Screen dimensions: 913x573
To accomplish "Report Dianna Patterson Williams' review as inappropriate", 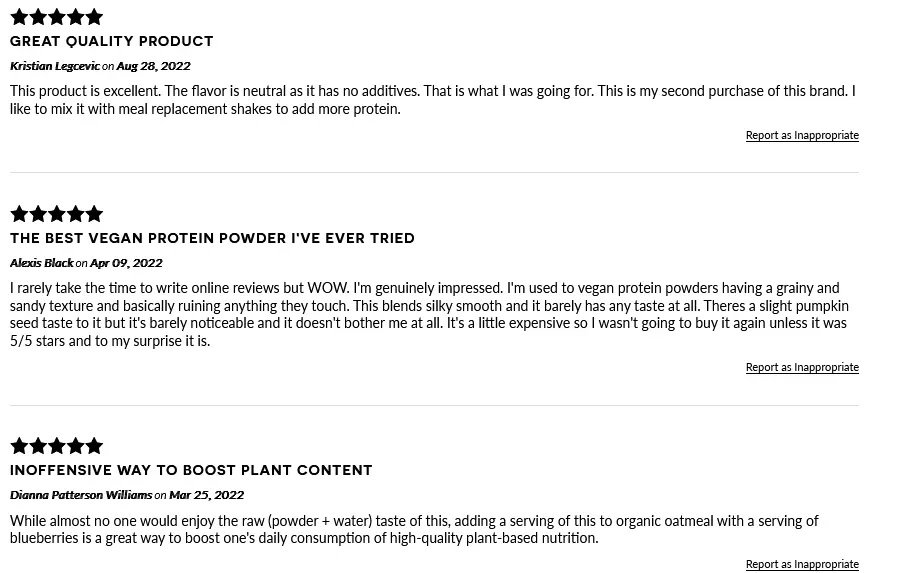I will pos(802,564).
